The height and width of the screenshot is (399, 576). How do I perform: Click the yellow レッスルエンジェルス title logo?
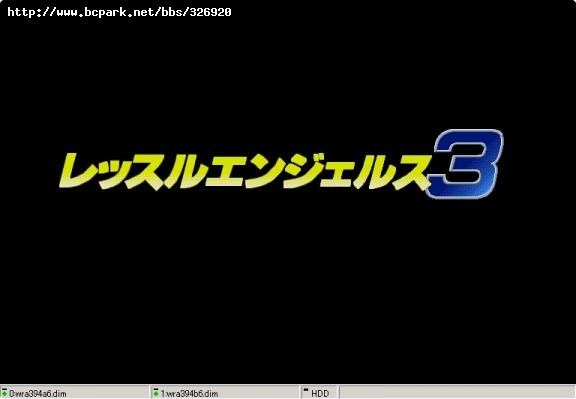245,172
